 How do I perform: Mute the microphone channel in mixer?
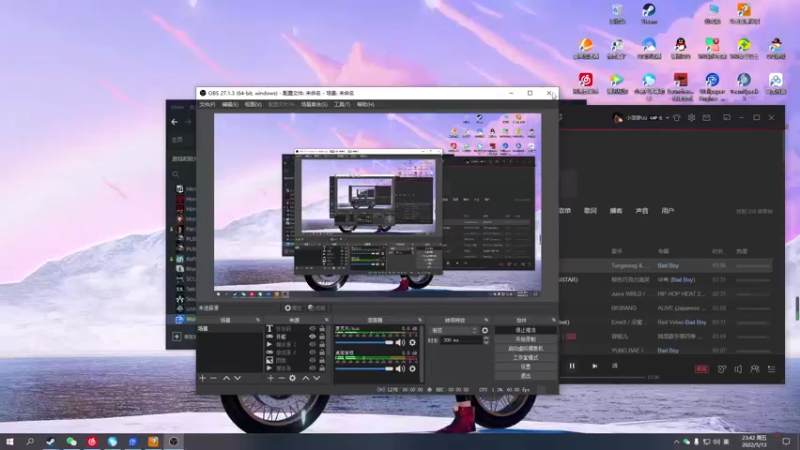[x=400, y=343]
